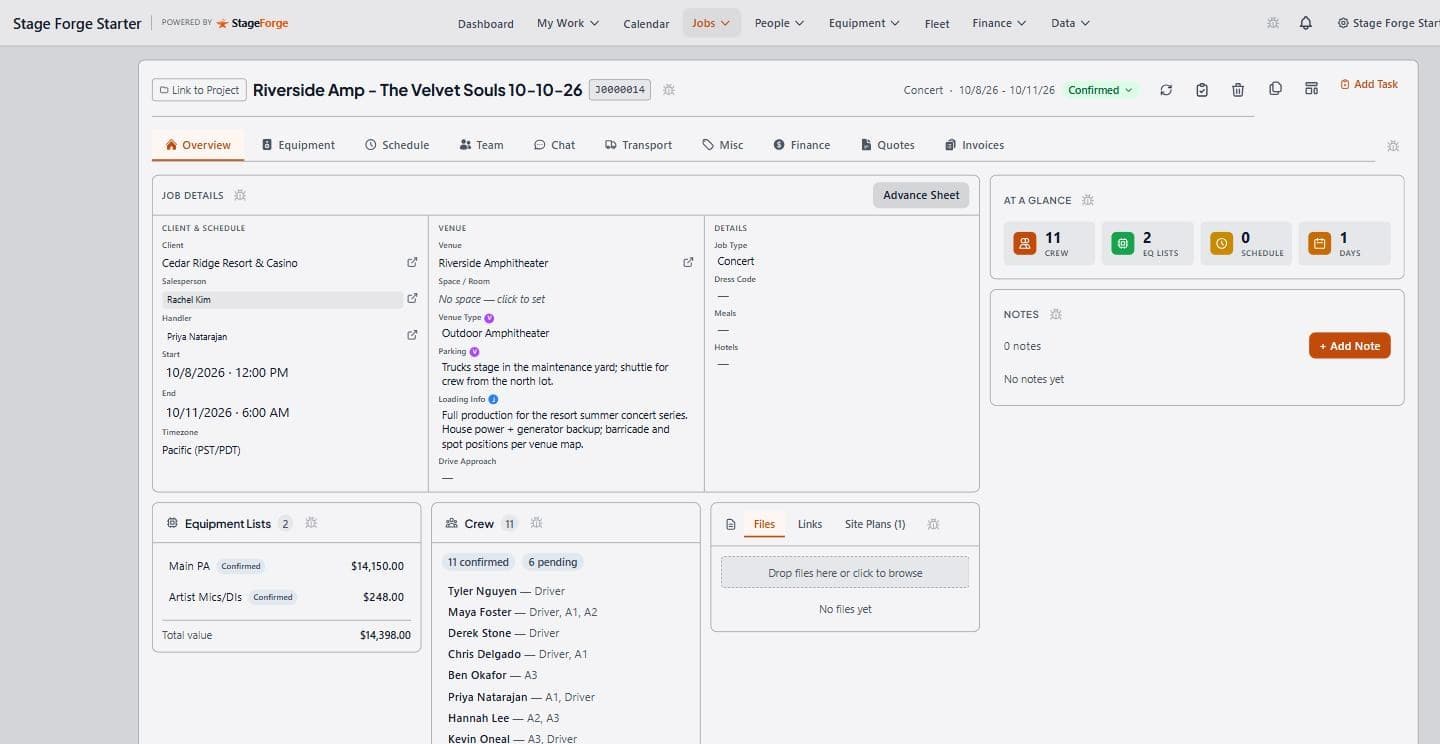1440x744 pixels.
Task: Click bug icon beside Crew heading
Action: pos(537,523)
